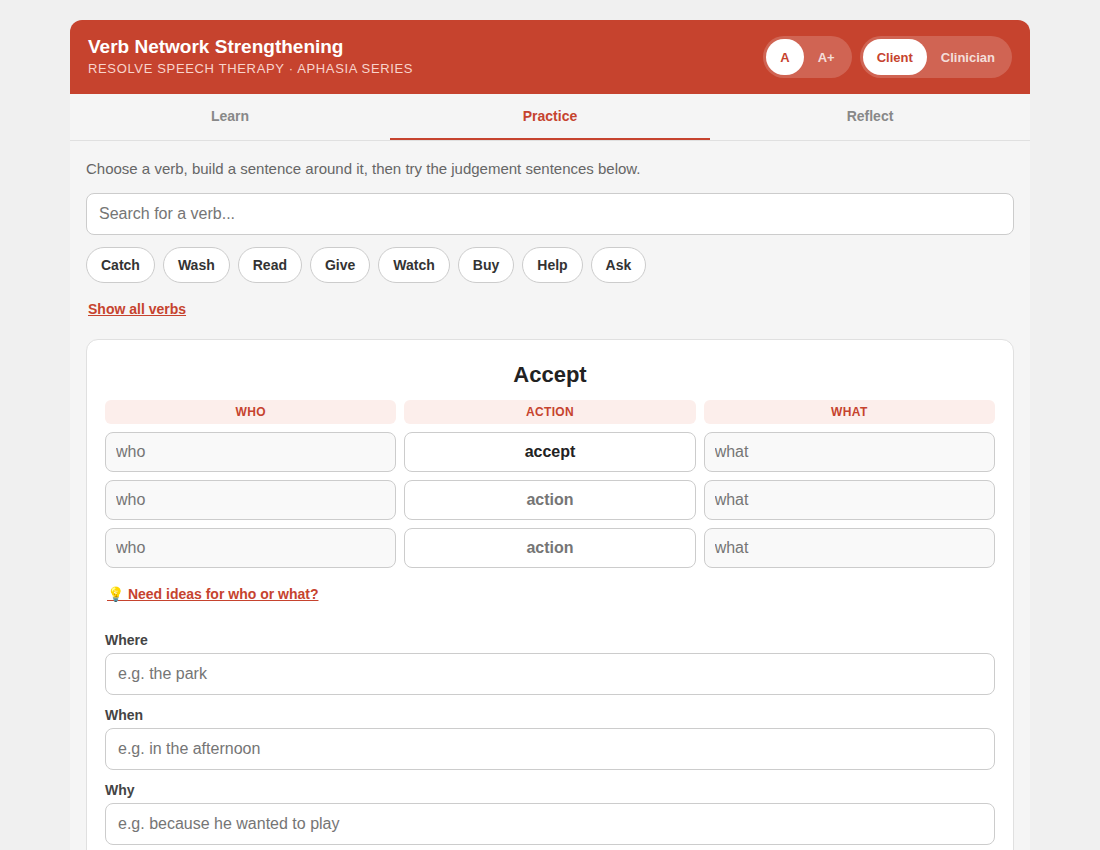Click the what field in the accept row
Image resolution: width=1100 pixels, height=850 pixels.
point(850,452)
